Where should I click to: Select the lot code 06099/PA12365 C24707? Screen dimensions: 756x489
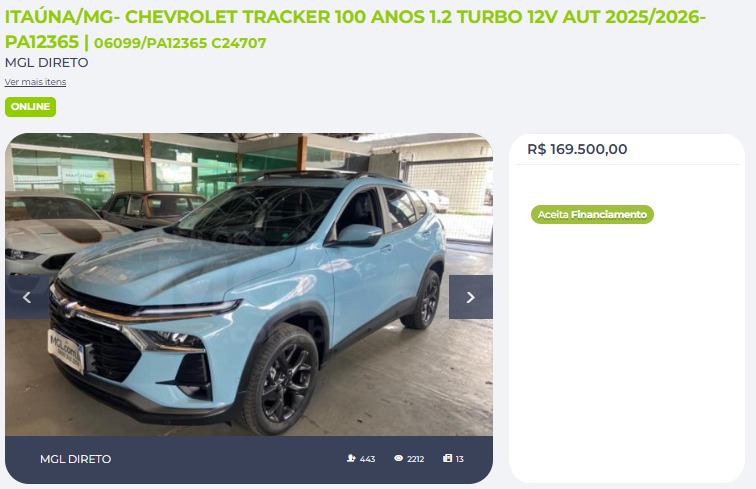[x=180, y=43]
